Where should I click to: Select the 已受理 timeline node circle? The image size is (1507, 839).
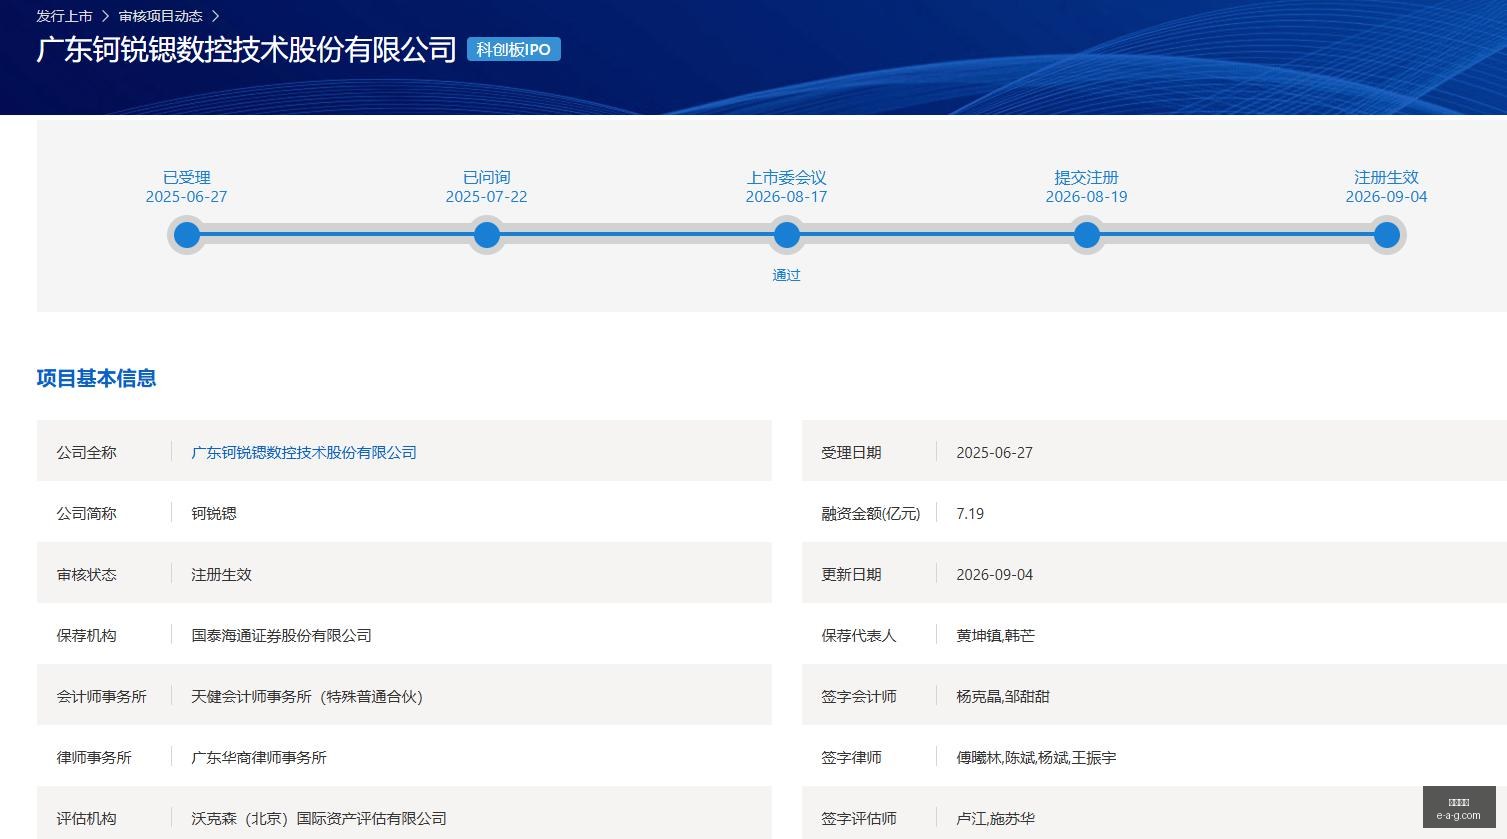click(187, 235)
